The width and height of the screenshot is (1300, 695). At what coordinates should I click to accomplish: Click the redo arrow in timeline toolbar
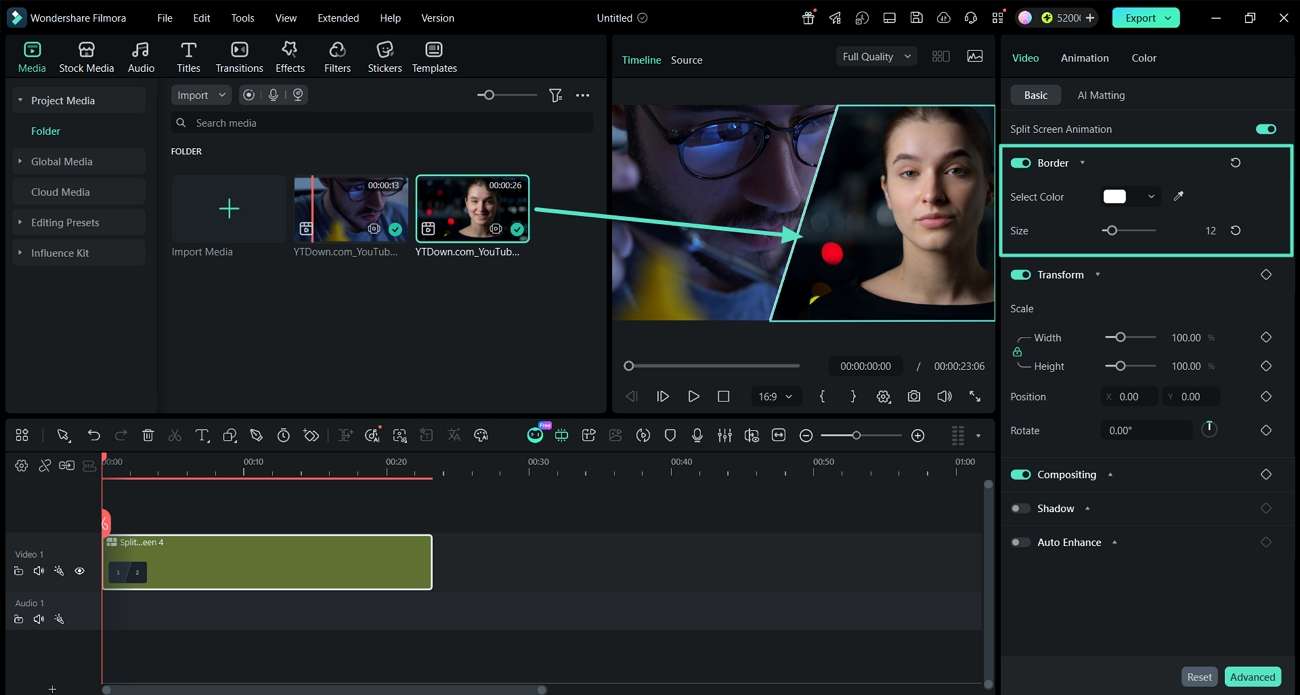click(121, 435)
